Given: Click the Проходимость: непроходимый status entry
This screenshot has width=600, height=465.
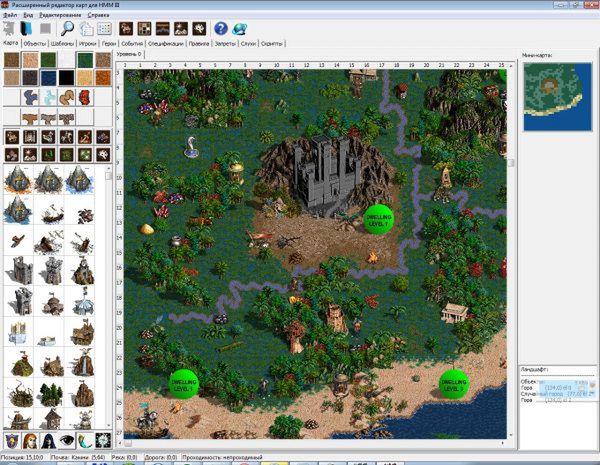Looking at the screenshot, I should [222, 457].
